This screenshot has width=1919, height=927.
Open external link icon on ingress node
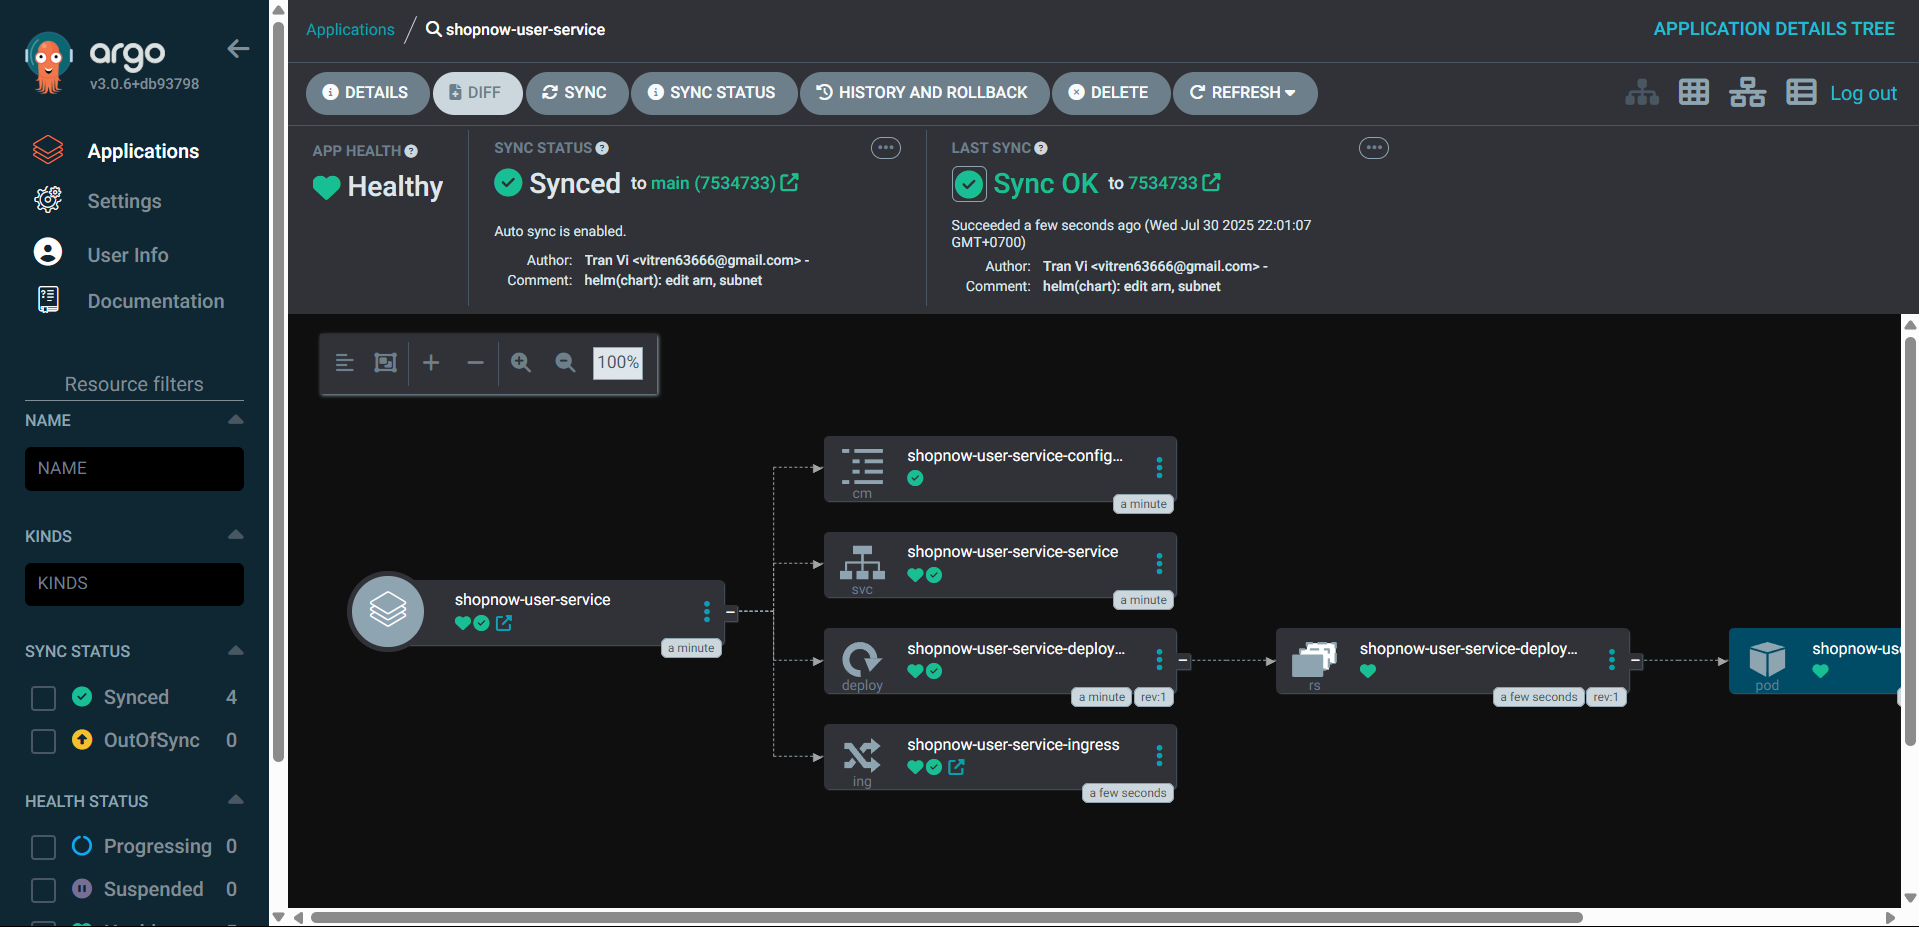pos(956,767)
